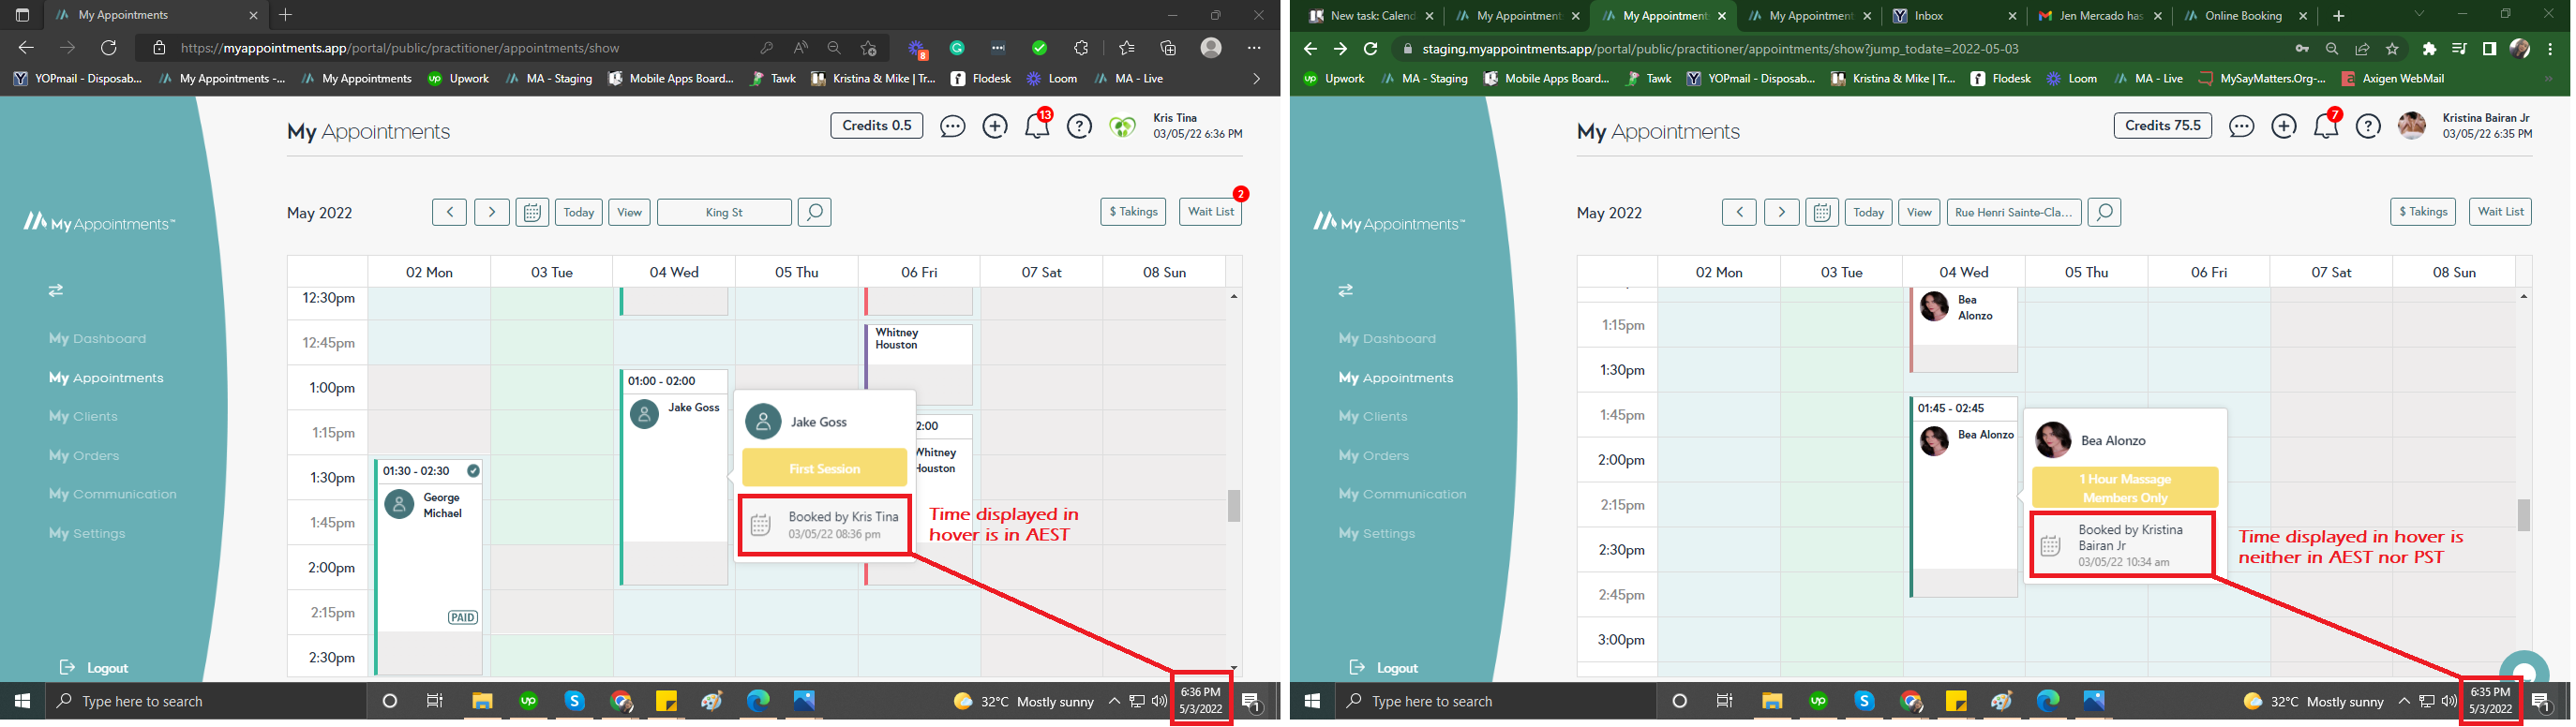2576x727 pixels.
Task: Click the search magnifier next to King St
Action: coord(814,212)
